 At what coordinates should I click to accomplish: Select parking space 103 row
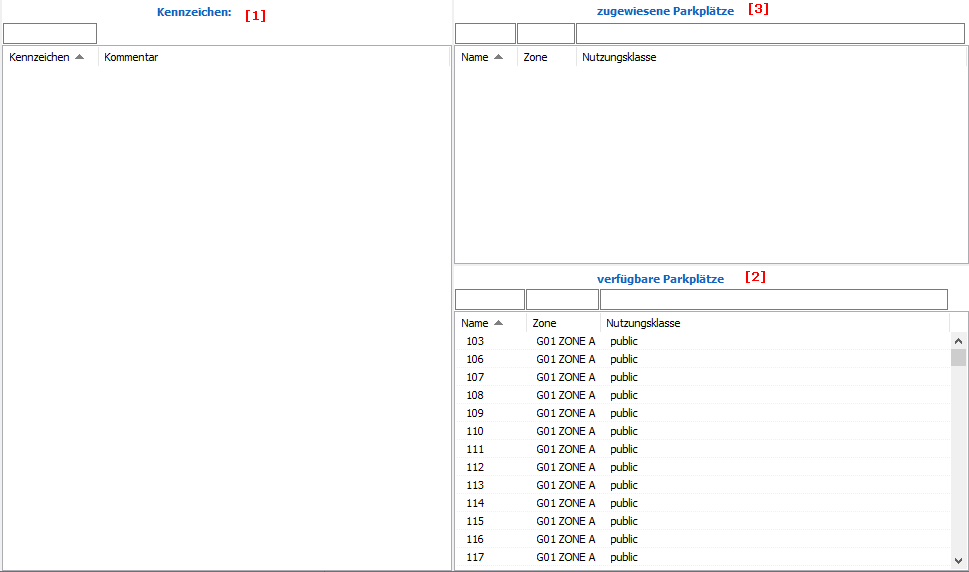point(475,341)
